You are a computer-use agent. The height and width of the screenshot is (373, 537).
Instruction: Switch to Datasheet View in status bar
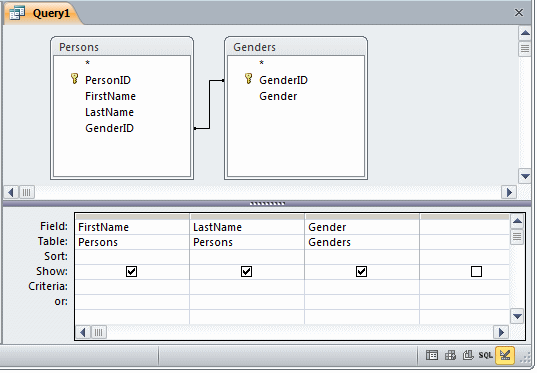pyautogui.click(x=432, y=356)
